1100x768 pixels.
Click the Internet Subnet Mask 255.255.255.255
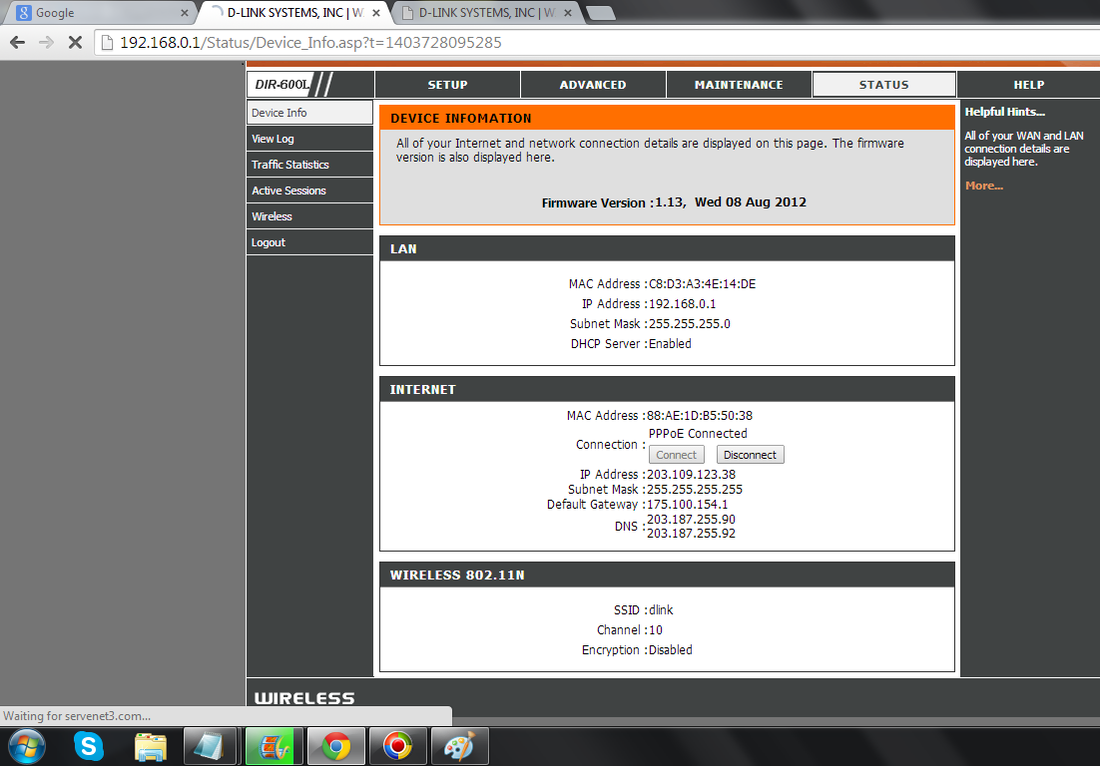click(x=695, y=490)
